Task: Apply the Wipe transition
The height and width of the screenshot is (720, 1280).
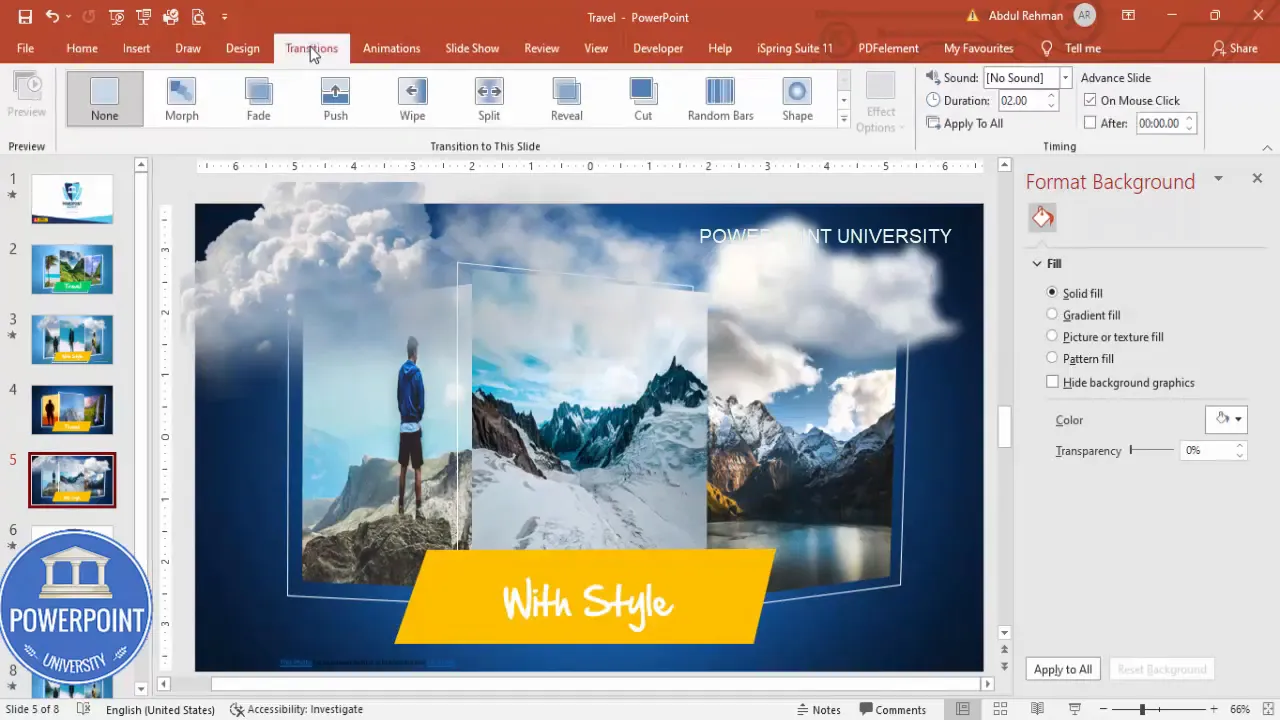Action: tap(413, 98)
